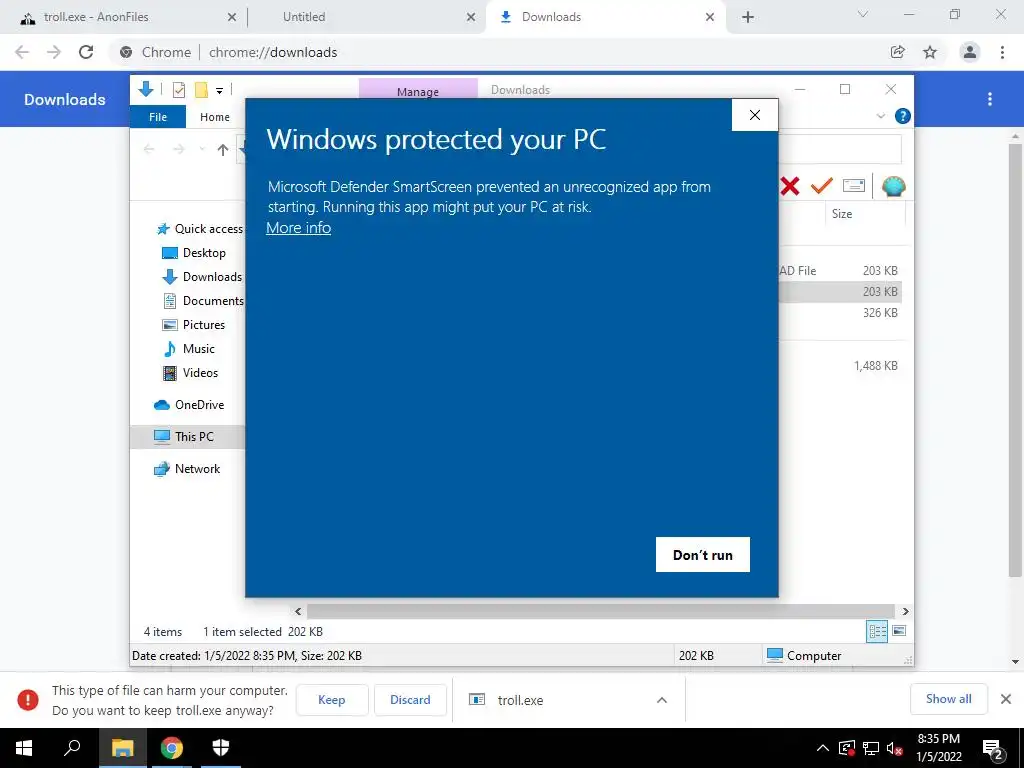1024x768 pixels.
Task: Click Chrome back arrow
Action: (22, 52)
